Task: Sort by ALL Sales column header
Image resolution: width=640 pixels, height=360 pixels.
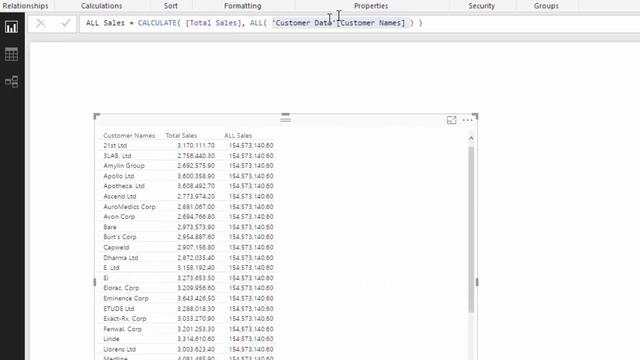Action: (238, 136)
